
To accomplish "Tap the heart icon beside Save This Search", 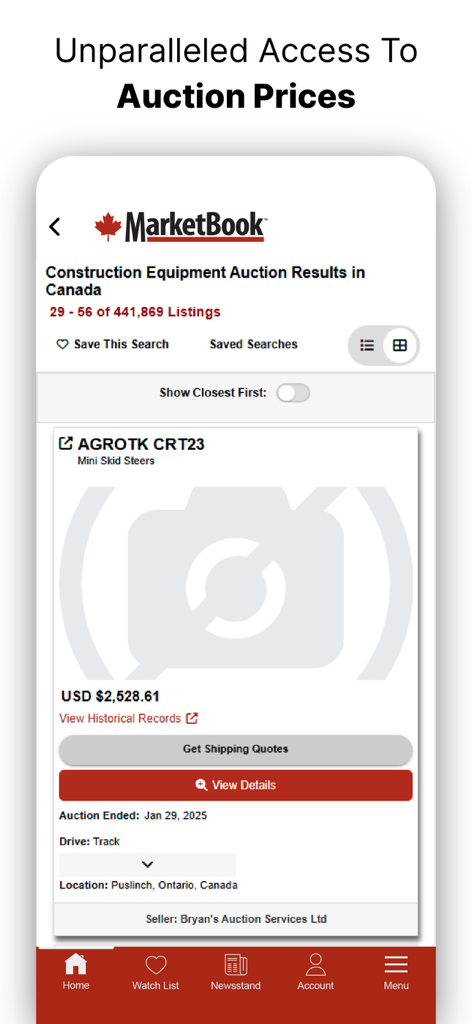I will tap(62, 344).
